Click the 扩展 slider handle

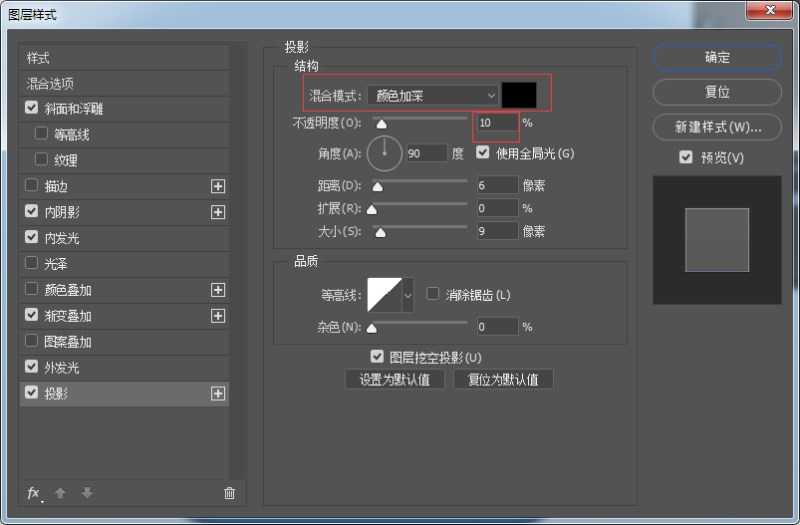[x=372, y=210]
